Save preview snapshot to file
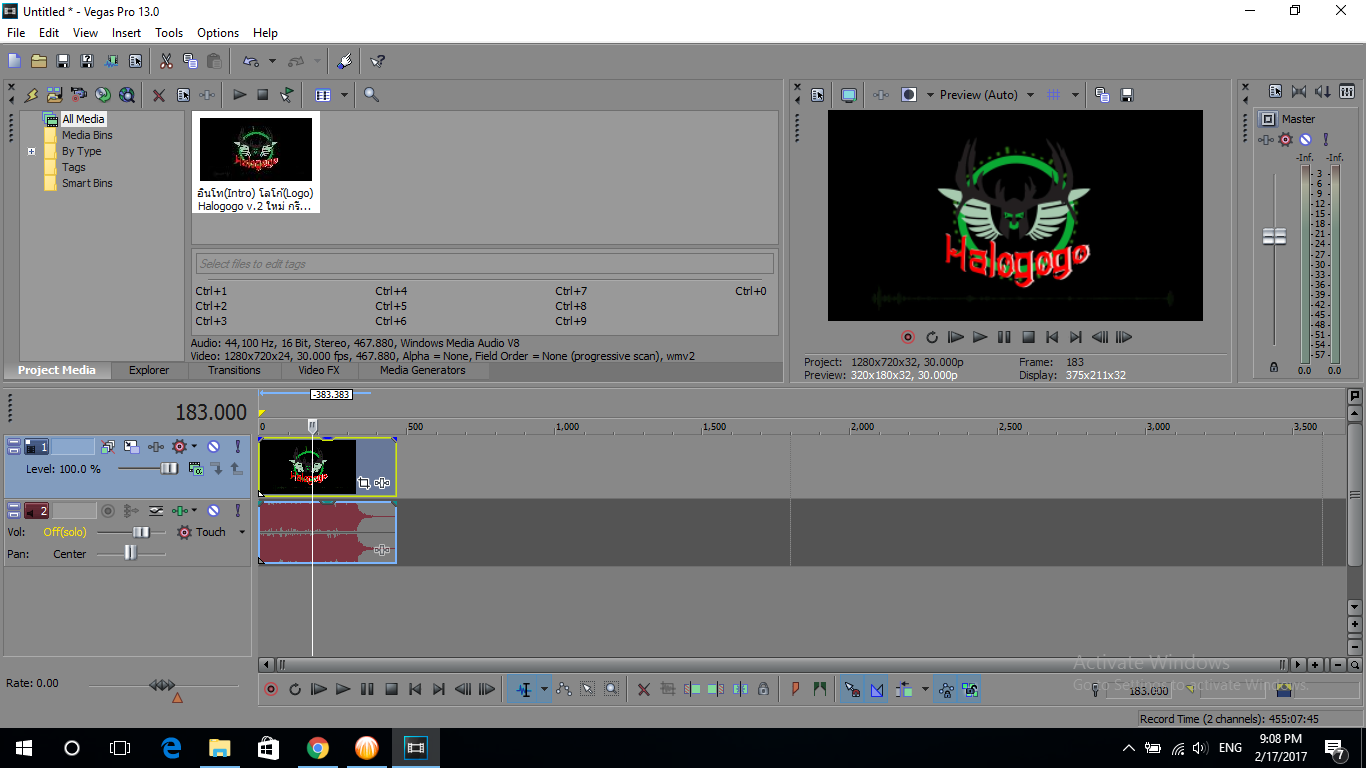 pos(1127,95)
